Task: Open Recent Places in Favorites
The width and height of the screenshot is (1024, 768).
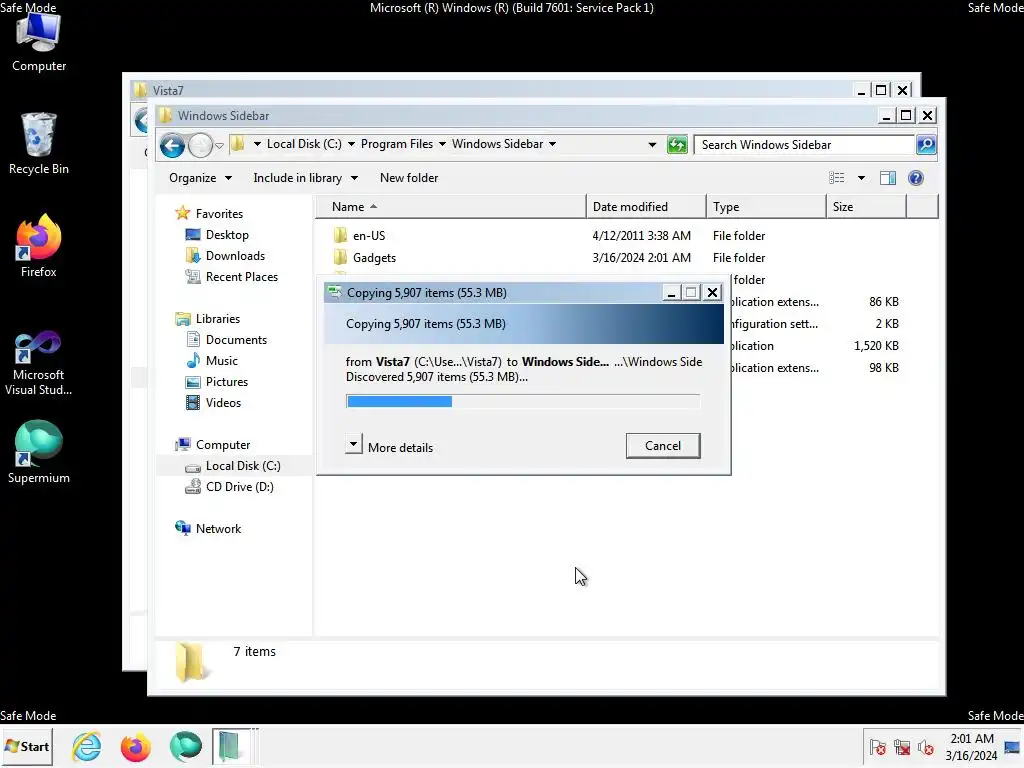Action: point(242,277)
